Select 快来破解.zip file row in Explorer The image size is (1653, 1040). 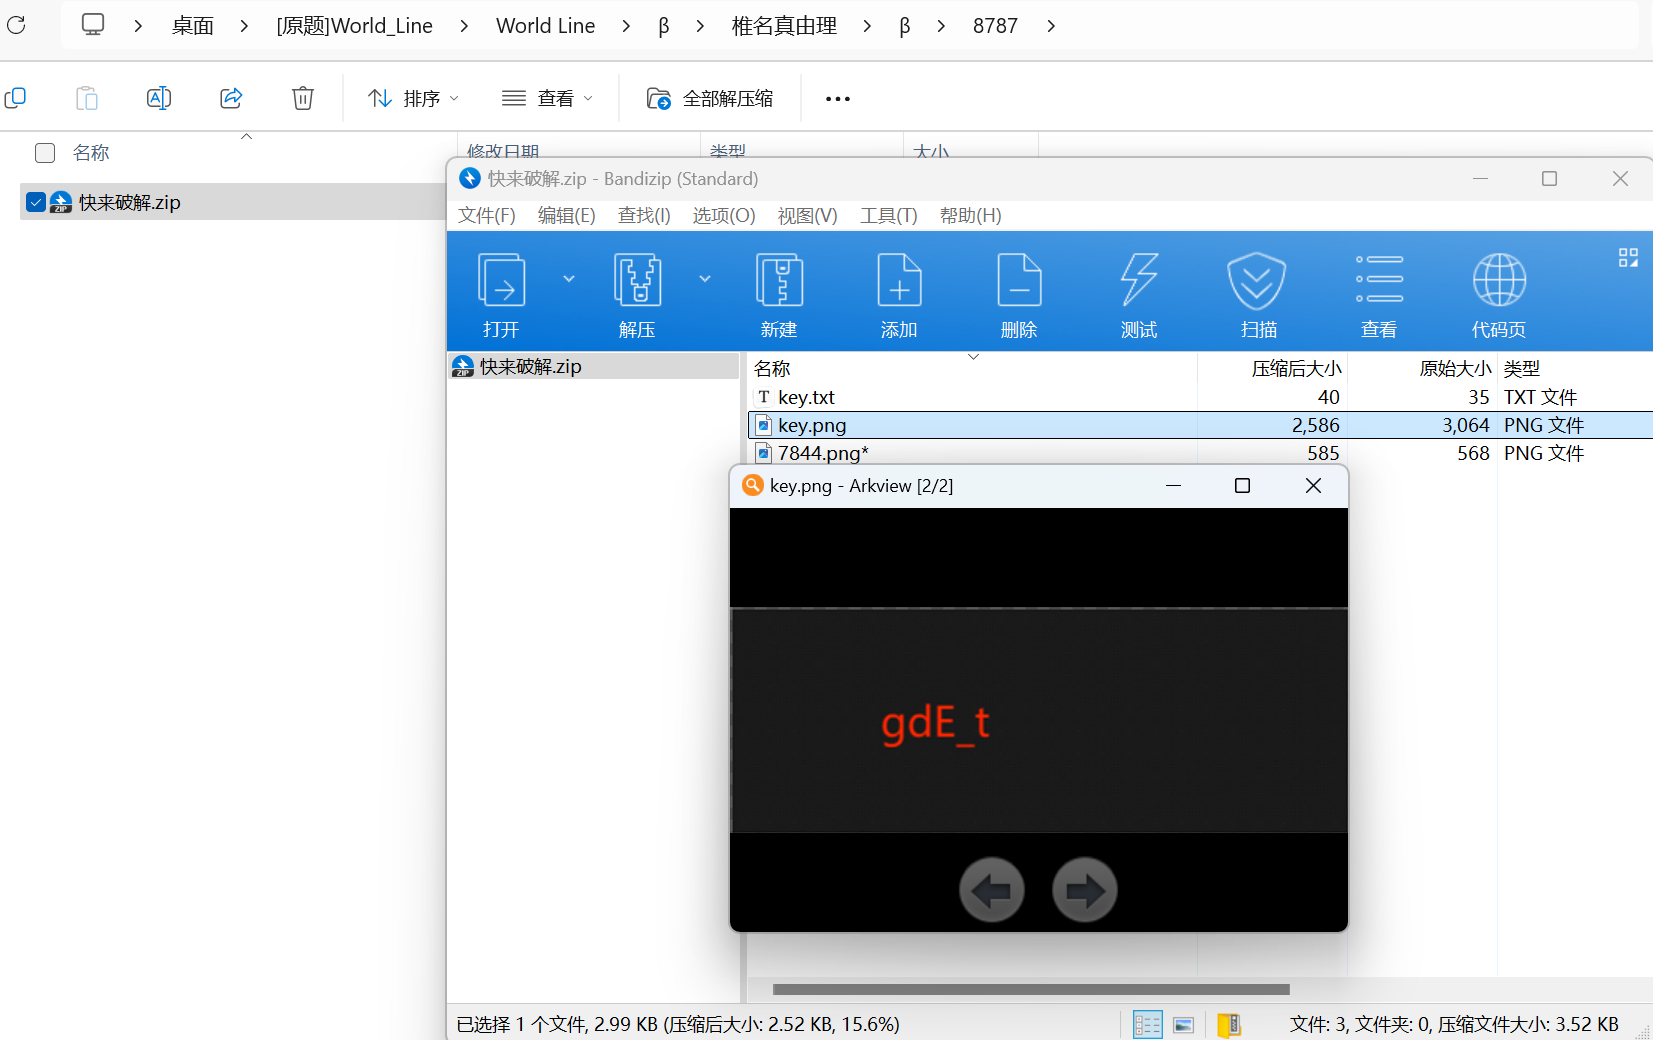pyautogui.click(x=232, y=202)
